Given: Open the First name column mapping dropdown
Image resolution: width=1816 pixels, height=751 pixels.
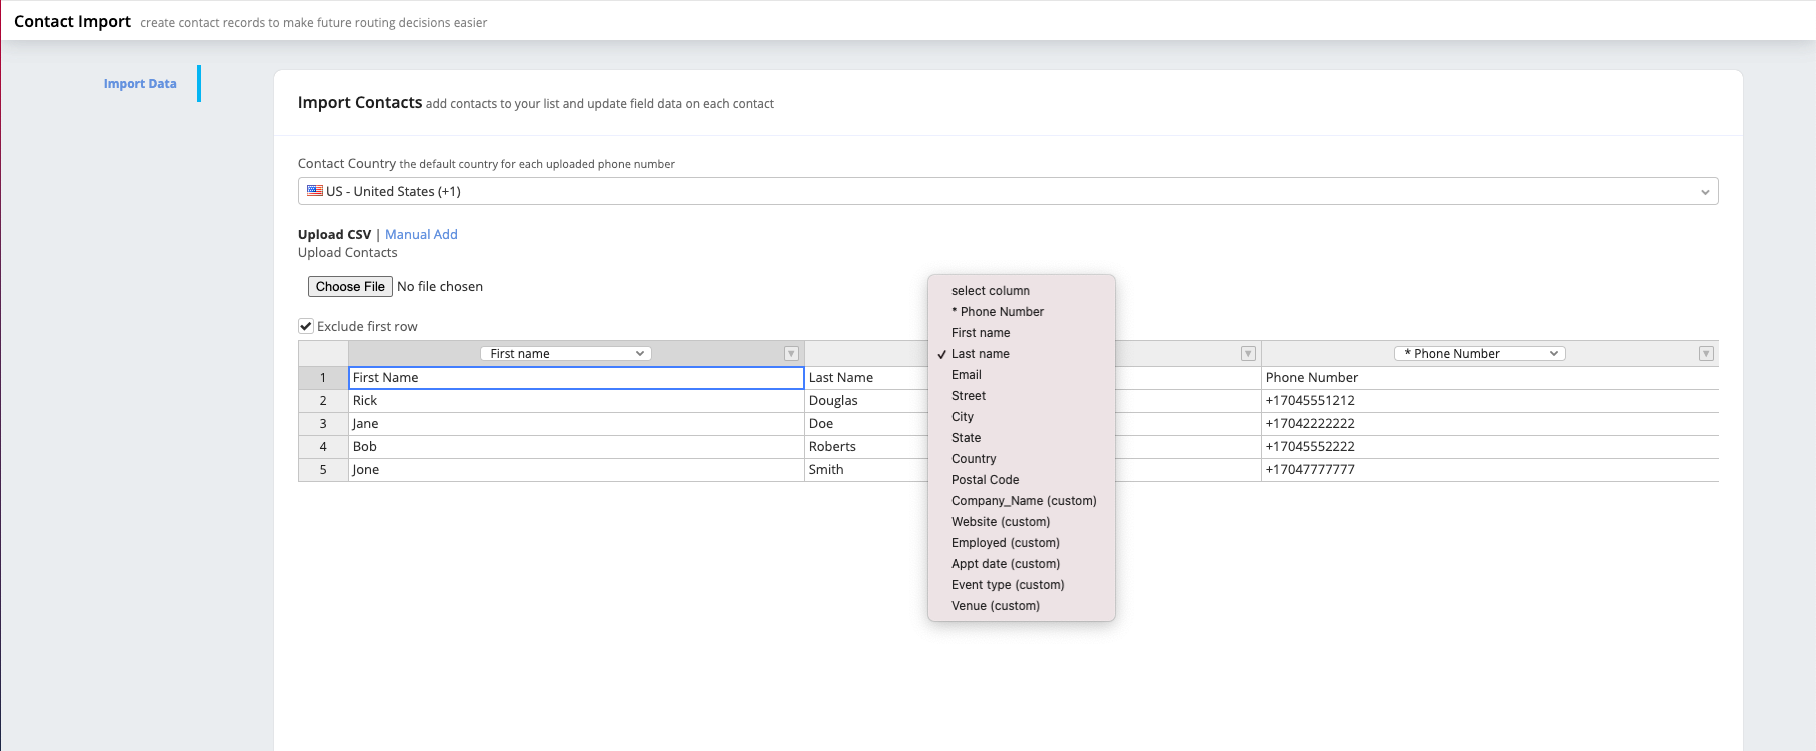Looking at the screenshot, I should [566, 354].
